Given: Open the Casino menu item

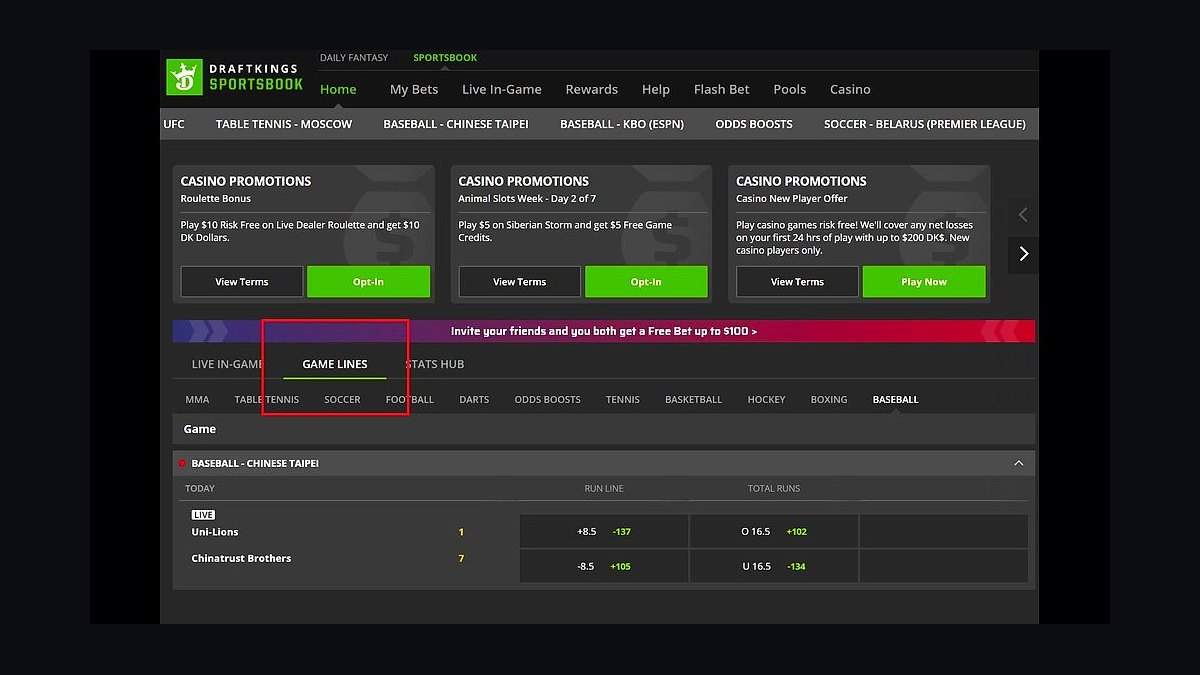Looking at the screenshot, I should pyautogui.click(x=850, y=89).
